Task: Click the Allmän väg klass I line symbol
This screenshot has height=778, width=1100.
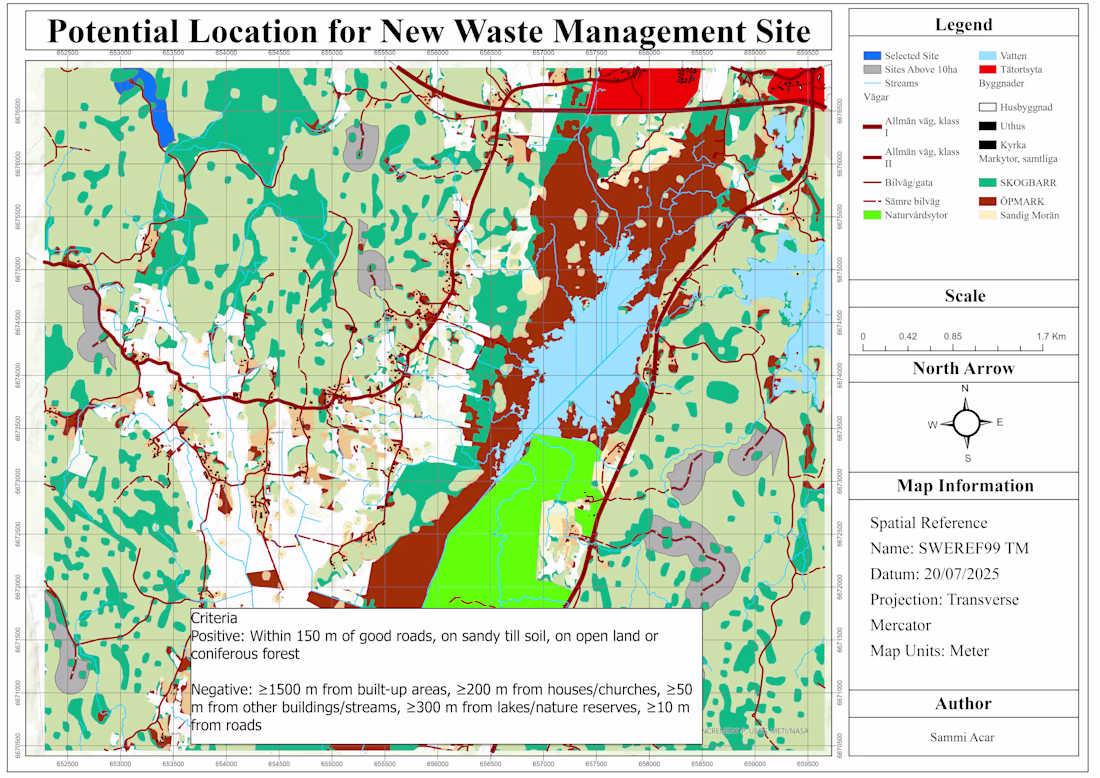Action: [x=872, y=127]
